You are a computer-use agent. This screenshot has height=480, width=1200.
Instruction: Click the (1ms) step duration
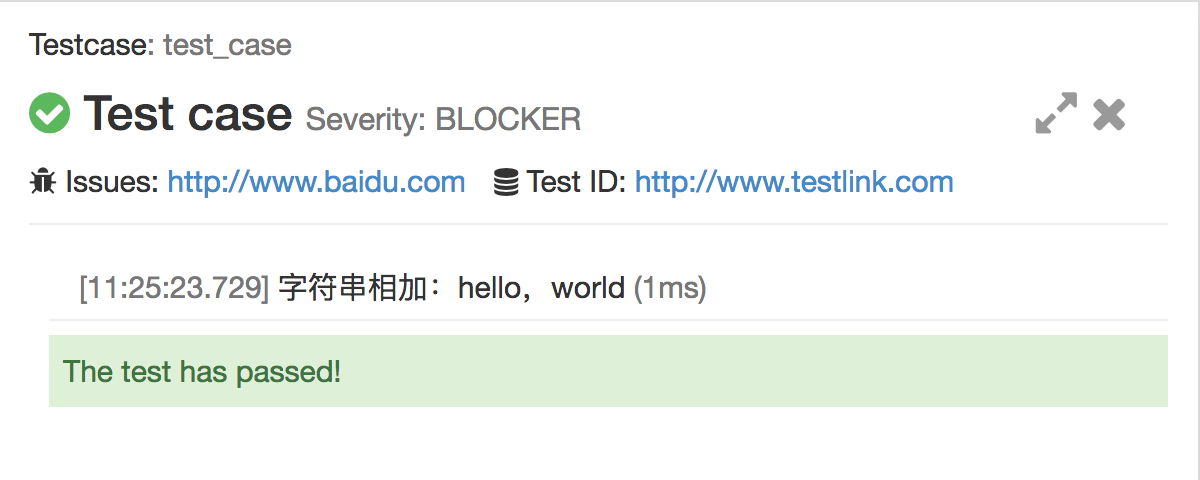(x=670, y=289)
